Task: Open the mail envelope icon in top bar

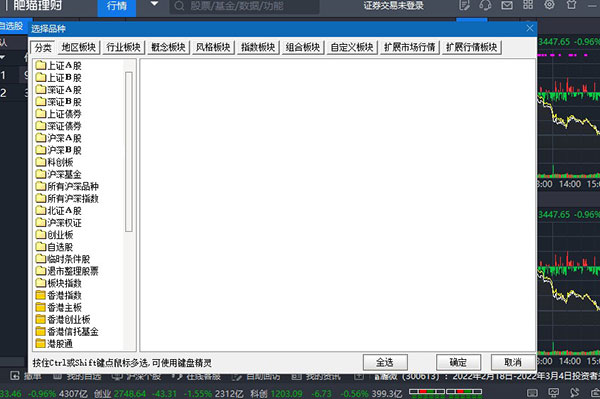Action: (x=507, y=5)
